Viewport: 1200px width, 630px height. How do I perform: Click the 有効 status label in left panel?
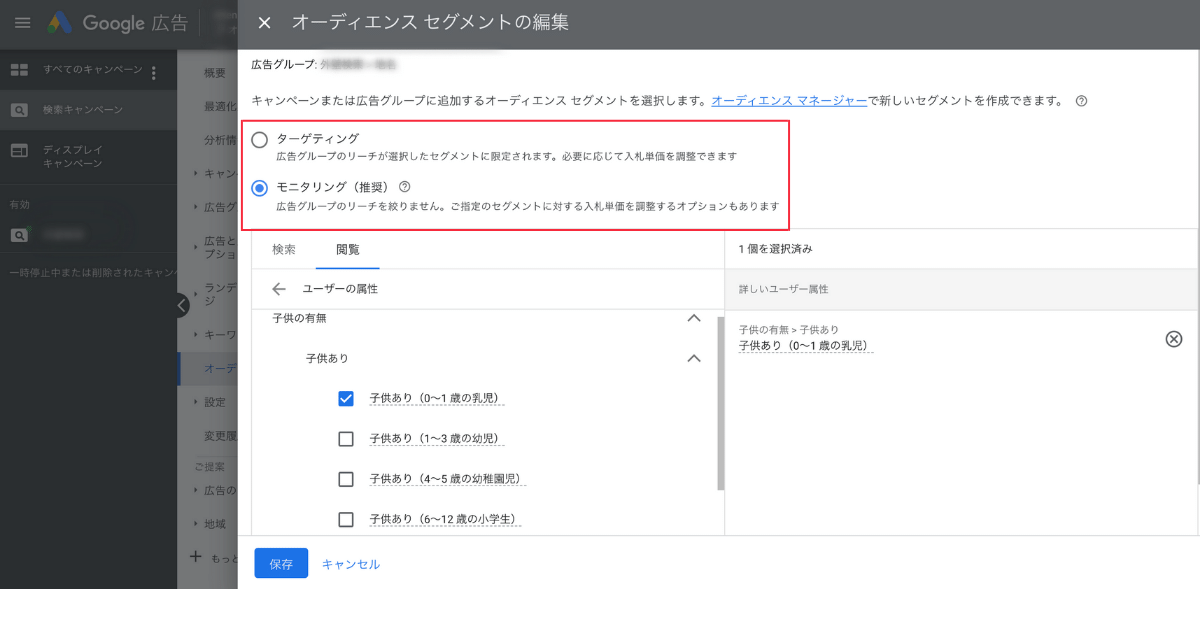click(x=19, y=204)
